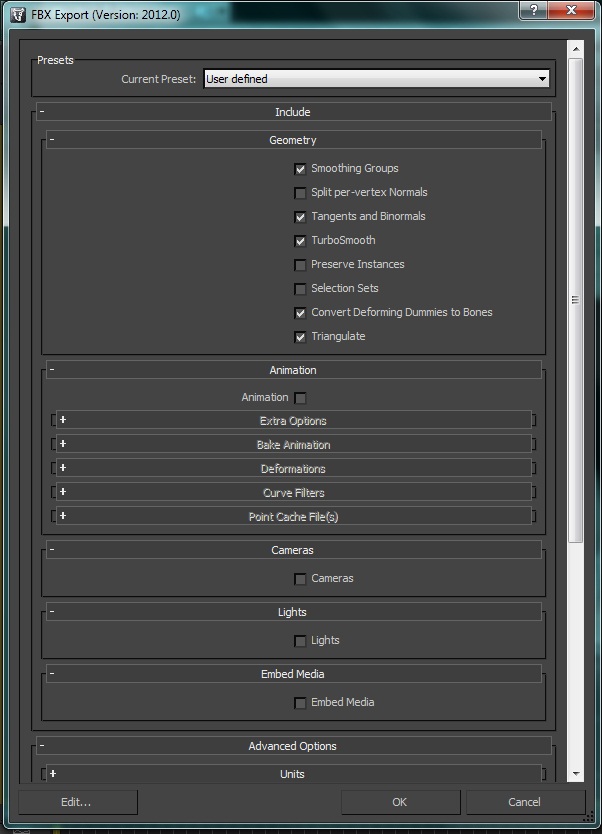
Task: Expand the Bake Animation rollout
Action: (294, 444)
